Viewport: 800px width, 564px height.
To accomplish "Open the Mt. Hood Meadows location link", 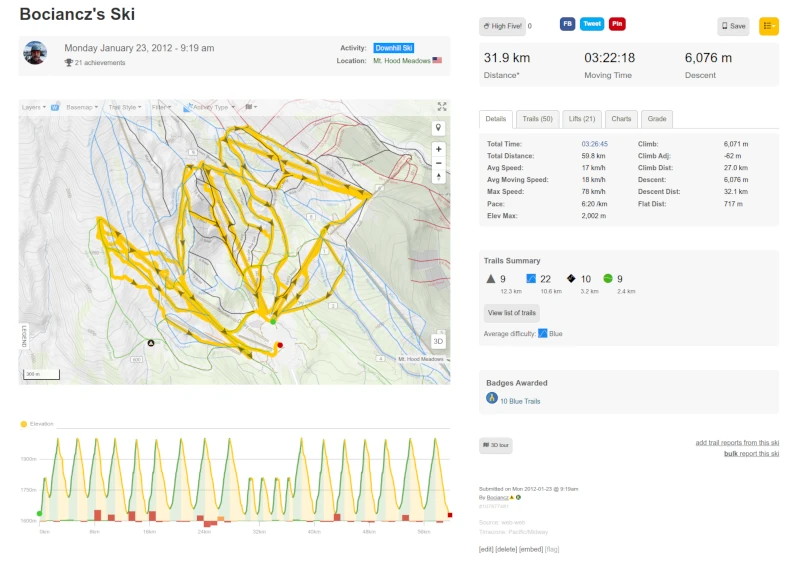I will [402, 61].
